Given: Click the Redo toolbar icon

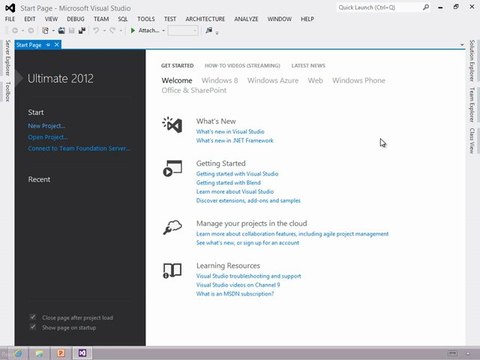Looking at the screenshot, I should click(x=113, y=31).
